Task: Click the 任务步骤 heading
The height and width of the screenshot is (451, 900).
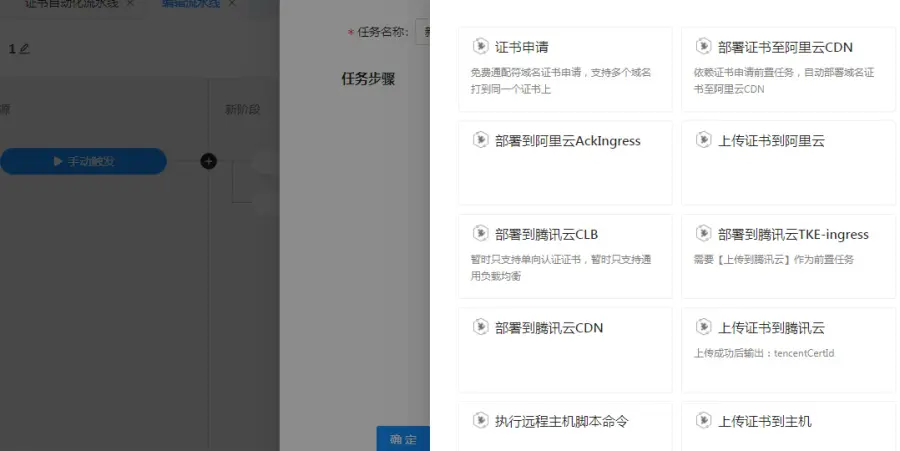Action: tap(368, 79)
